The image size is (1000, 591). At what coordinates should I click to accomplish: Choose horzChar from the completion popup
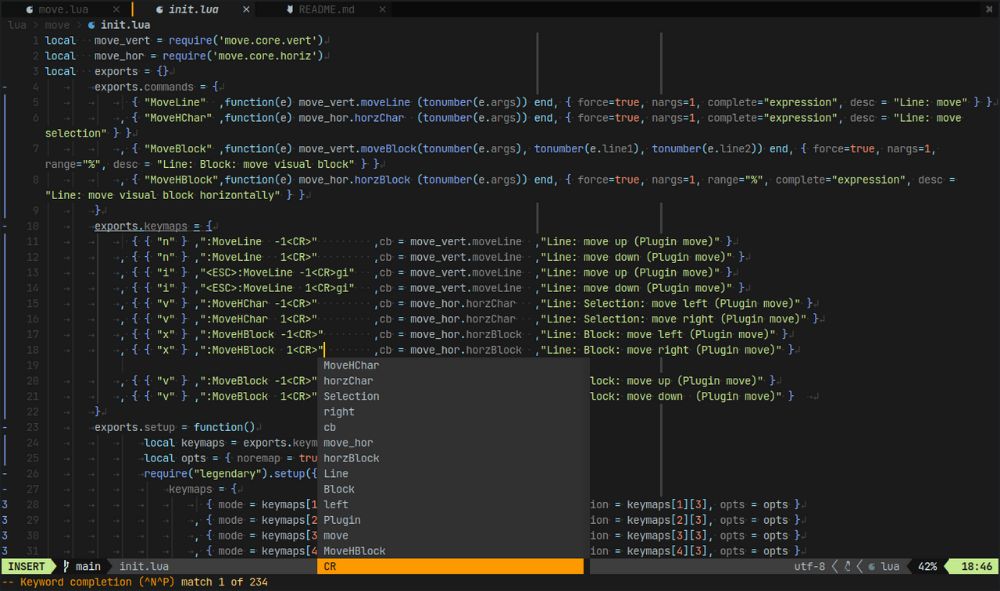point(453,381)
